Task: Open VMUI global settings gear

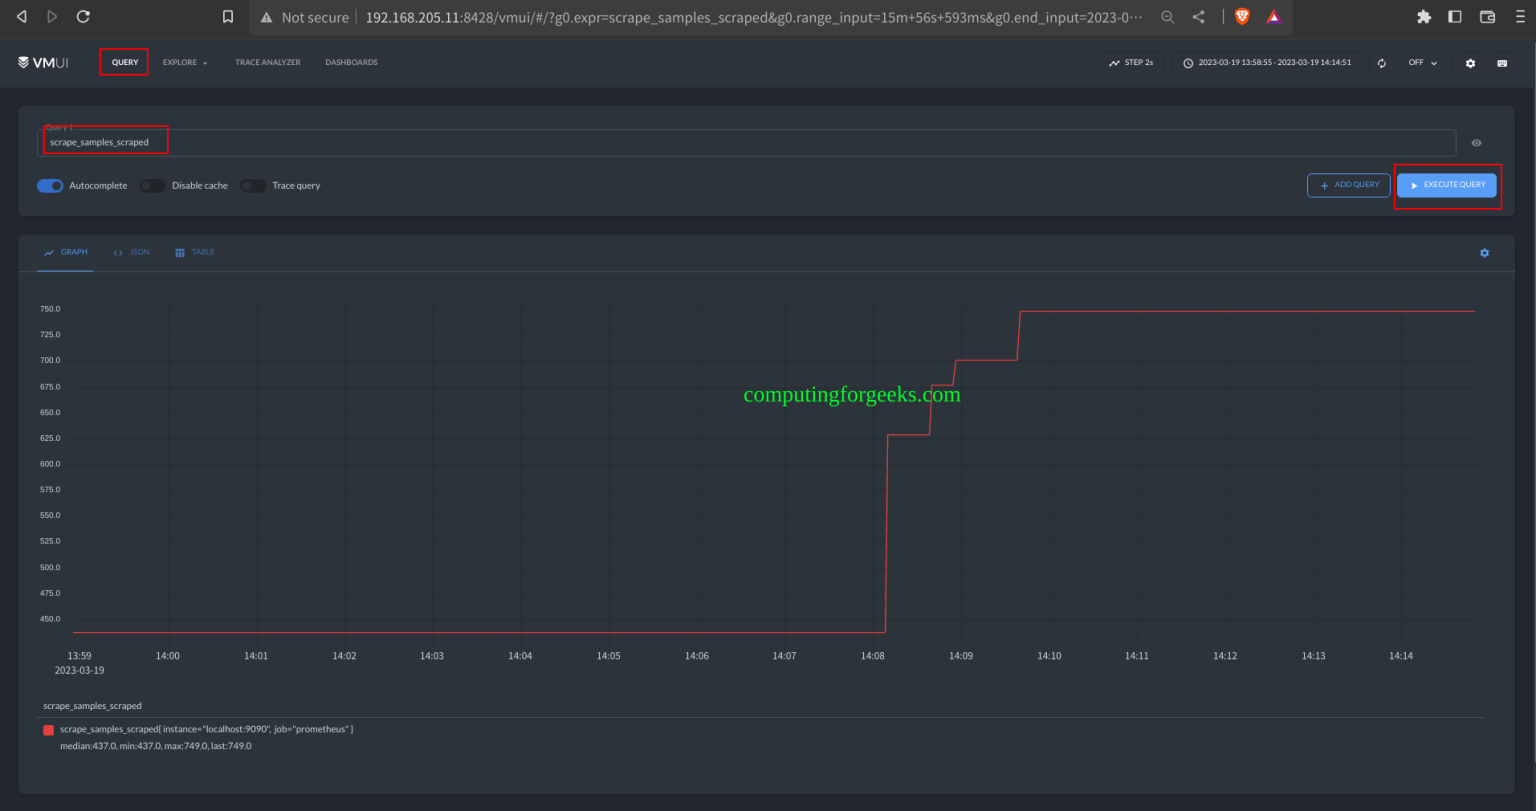Action: tap(1469, 62)
